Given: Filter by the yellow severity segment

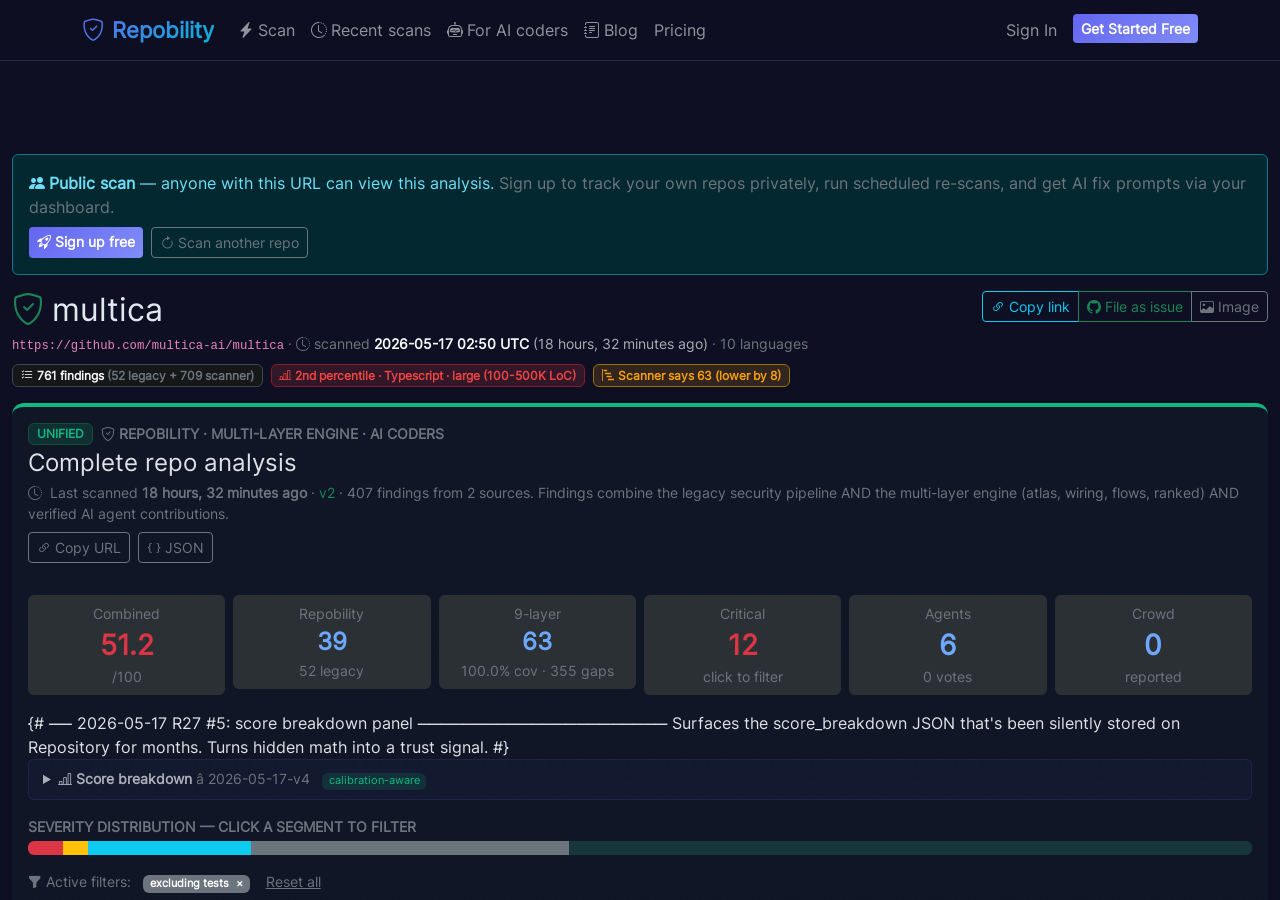Looking at the screenshot, I should tap(75, 848).
